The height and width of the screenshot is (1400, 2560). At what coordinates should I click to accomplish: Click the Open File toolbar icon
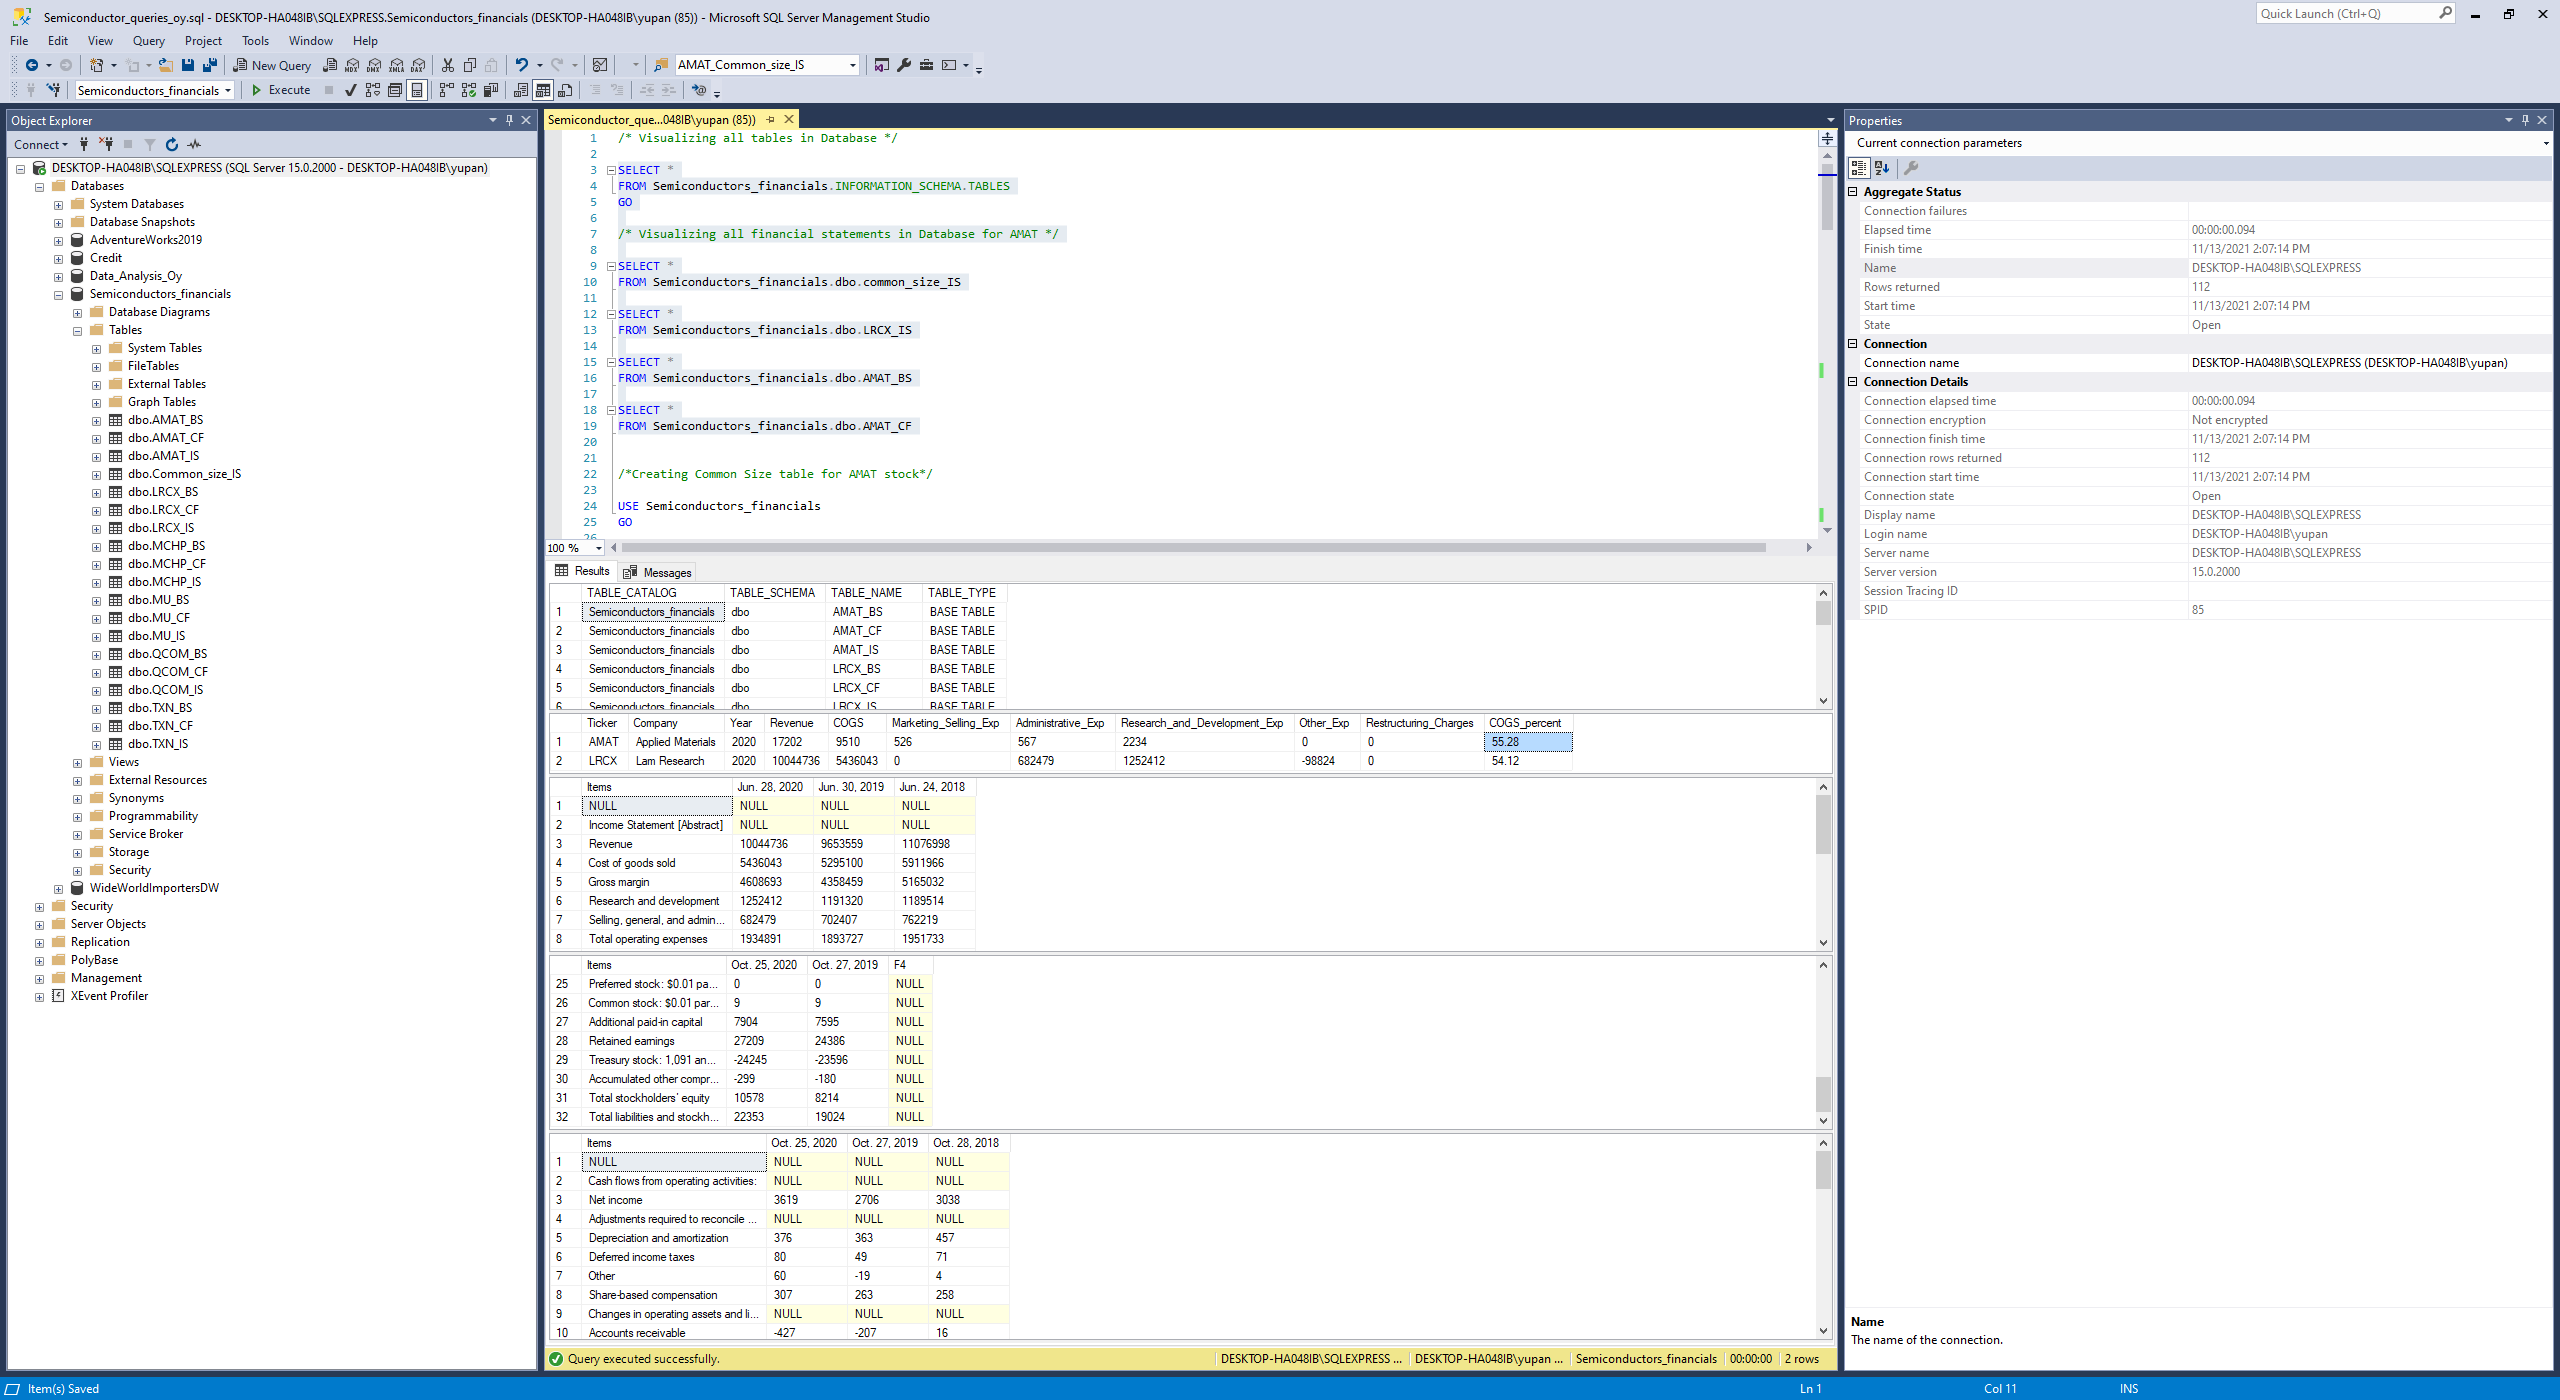(166, 65)
